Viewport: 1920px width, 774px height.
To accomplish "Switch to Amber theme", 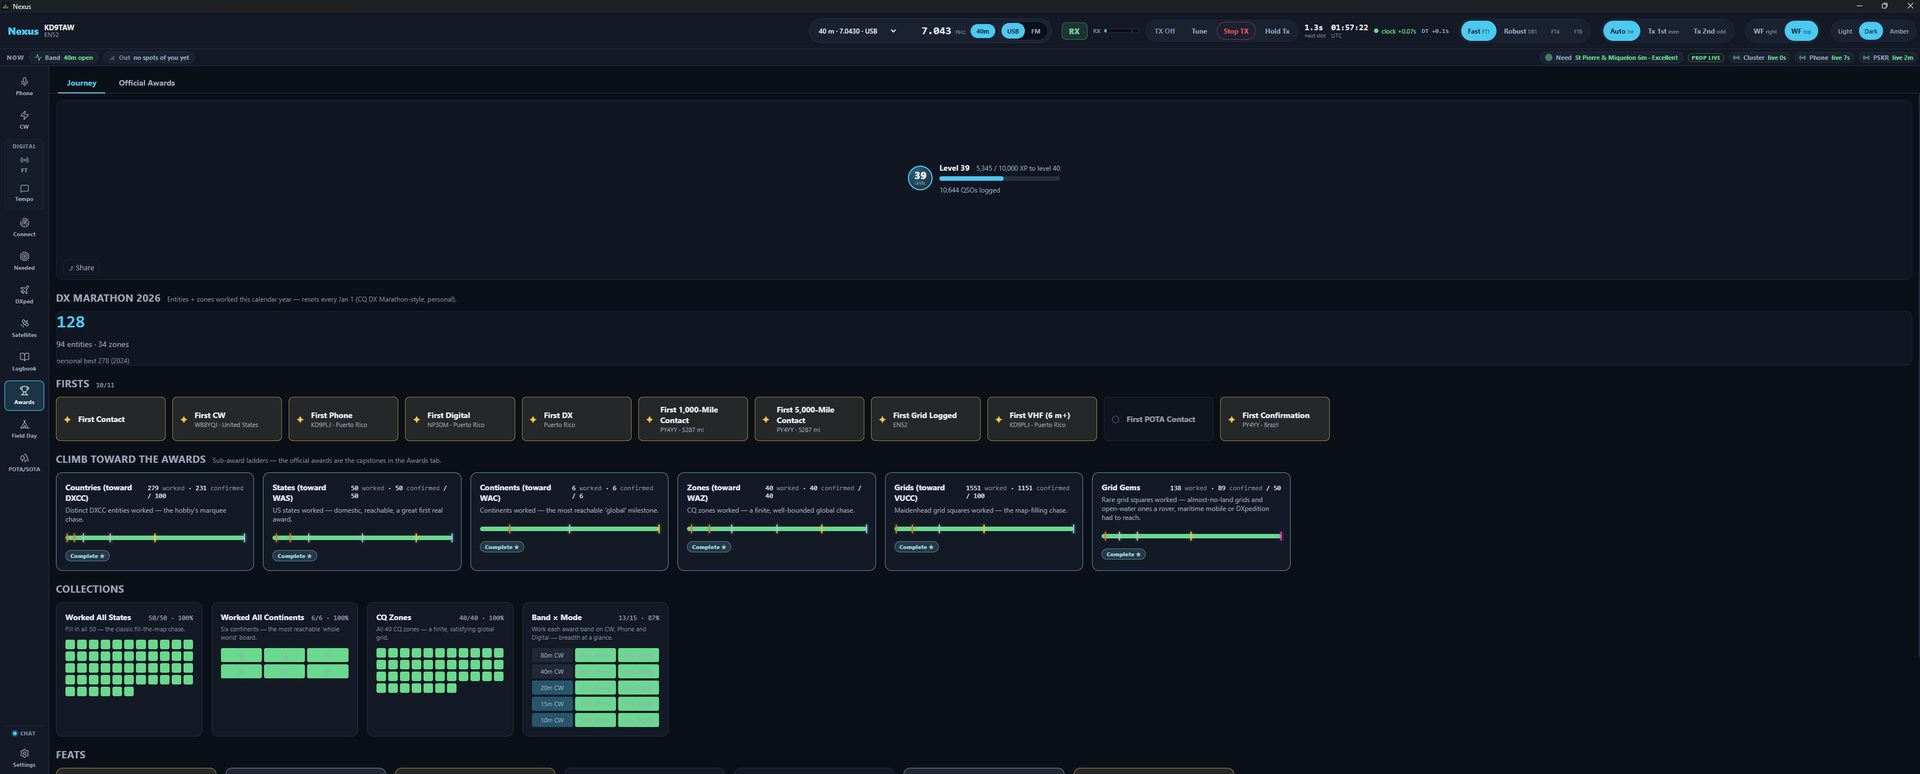I will pos(1899,31).
